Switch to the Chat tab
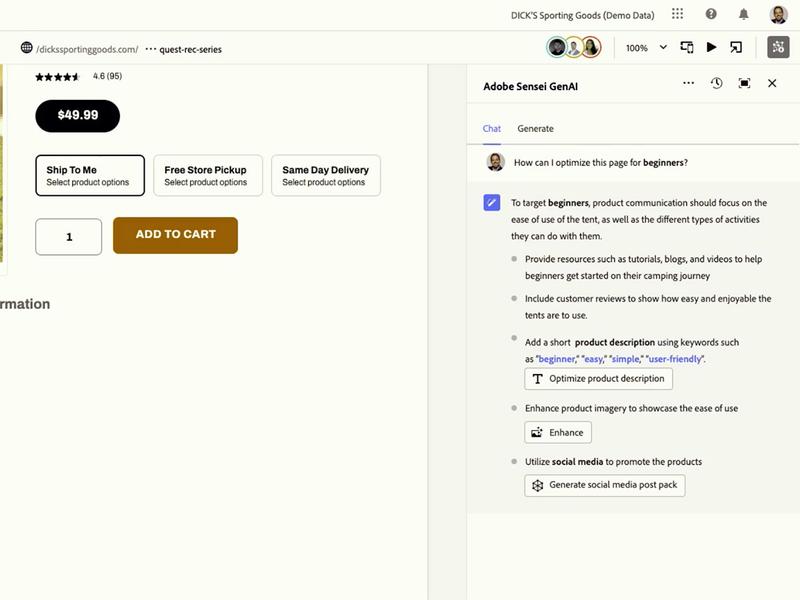This screenshot has width=800, height=600. click(x=492, y=129)
